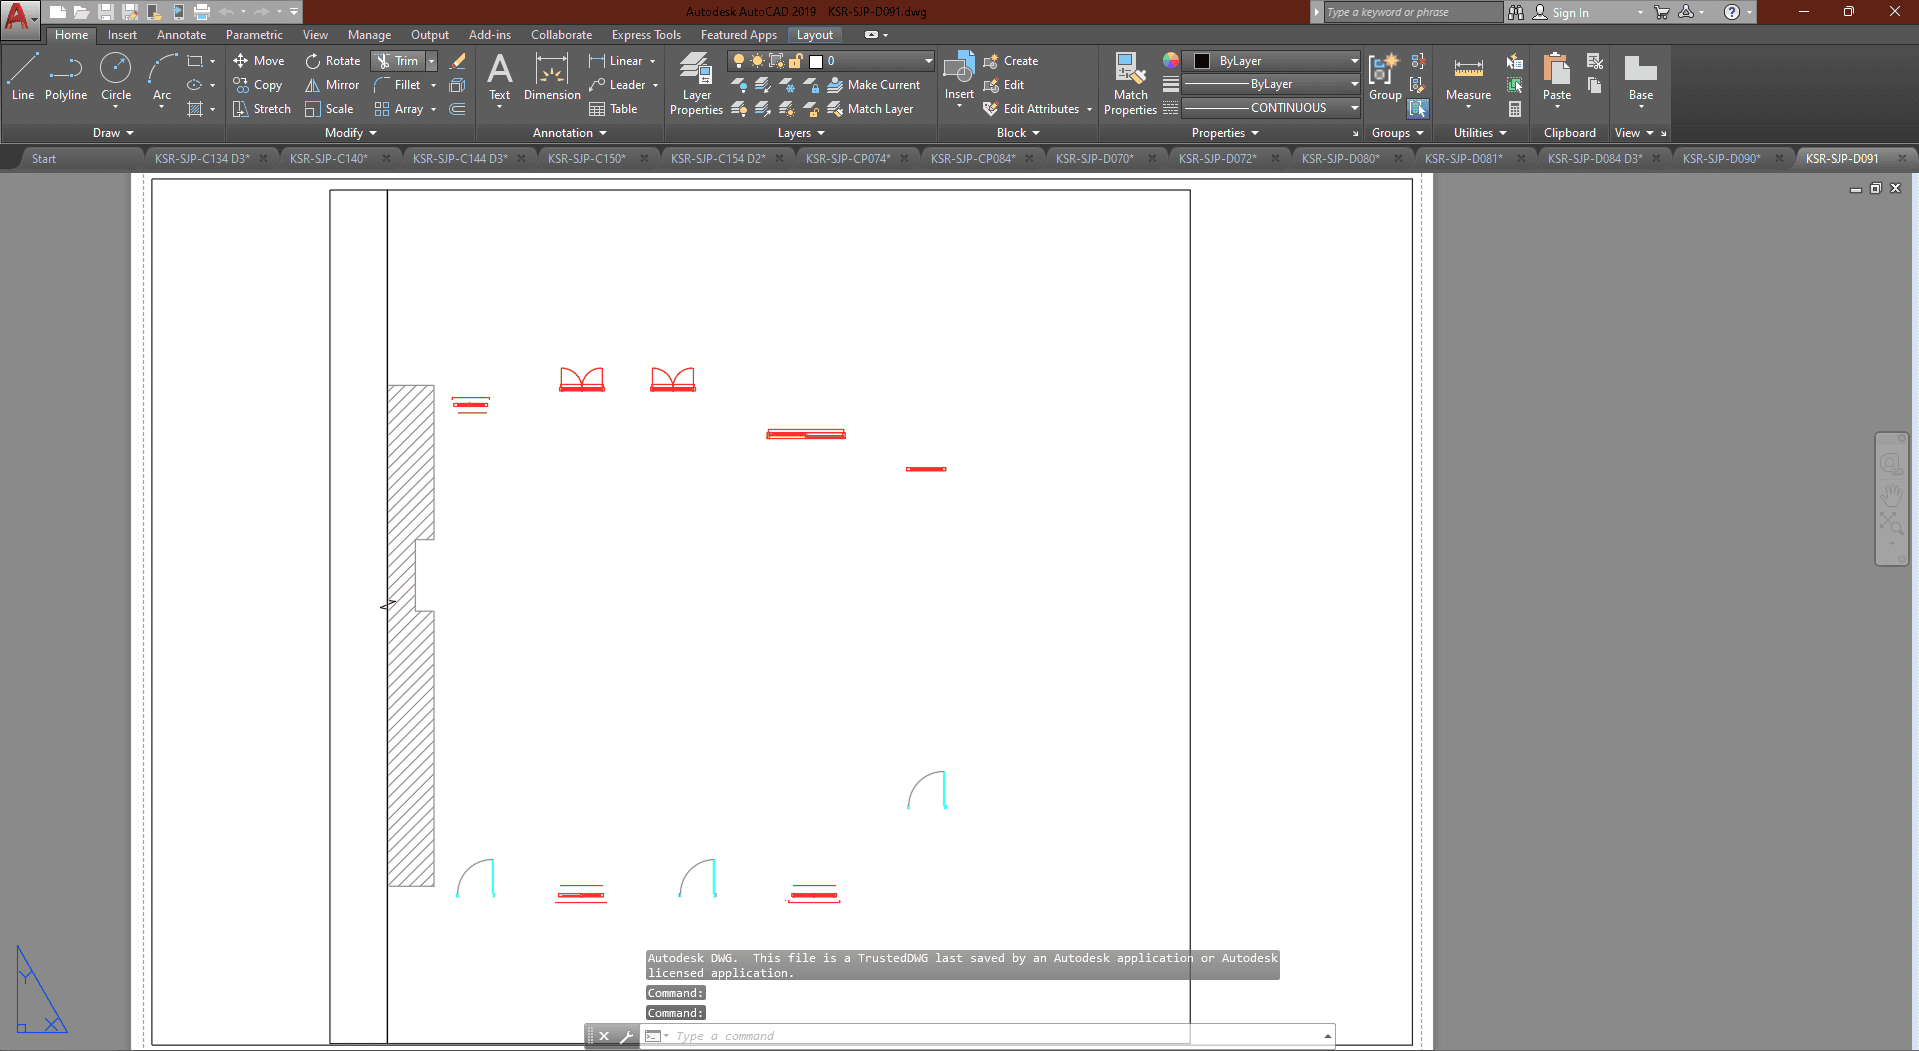Viewport: 1919px width, 1051px height.
Task: Open the Trim dropdown arrow
Action: click(432, 61)
